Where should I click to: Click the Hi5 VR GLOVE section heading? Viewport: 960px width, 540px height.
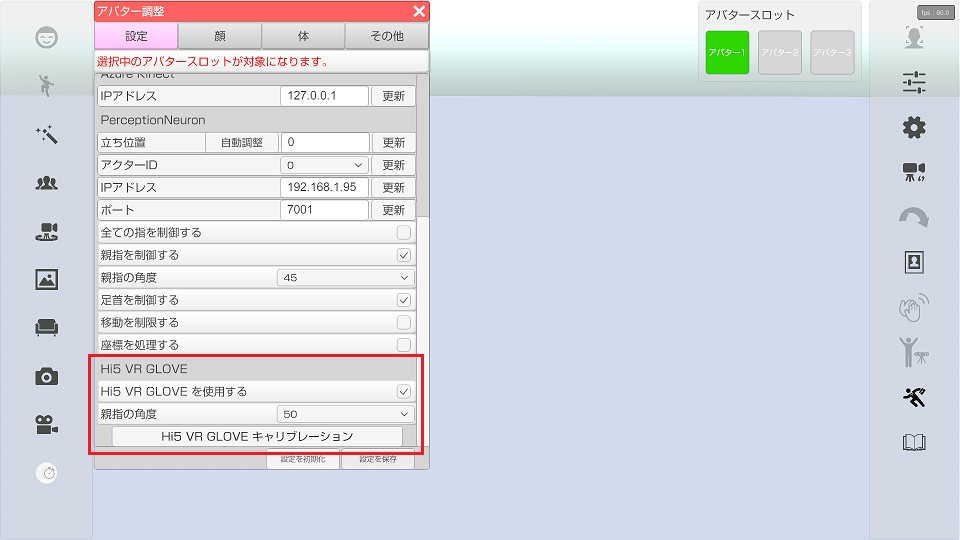144,369
